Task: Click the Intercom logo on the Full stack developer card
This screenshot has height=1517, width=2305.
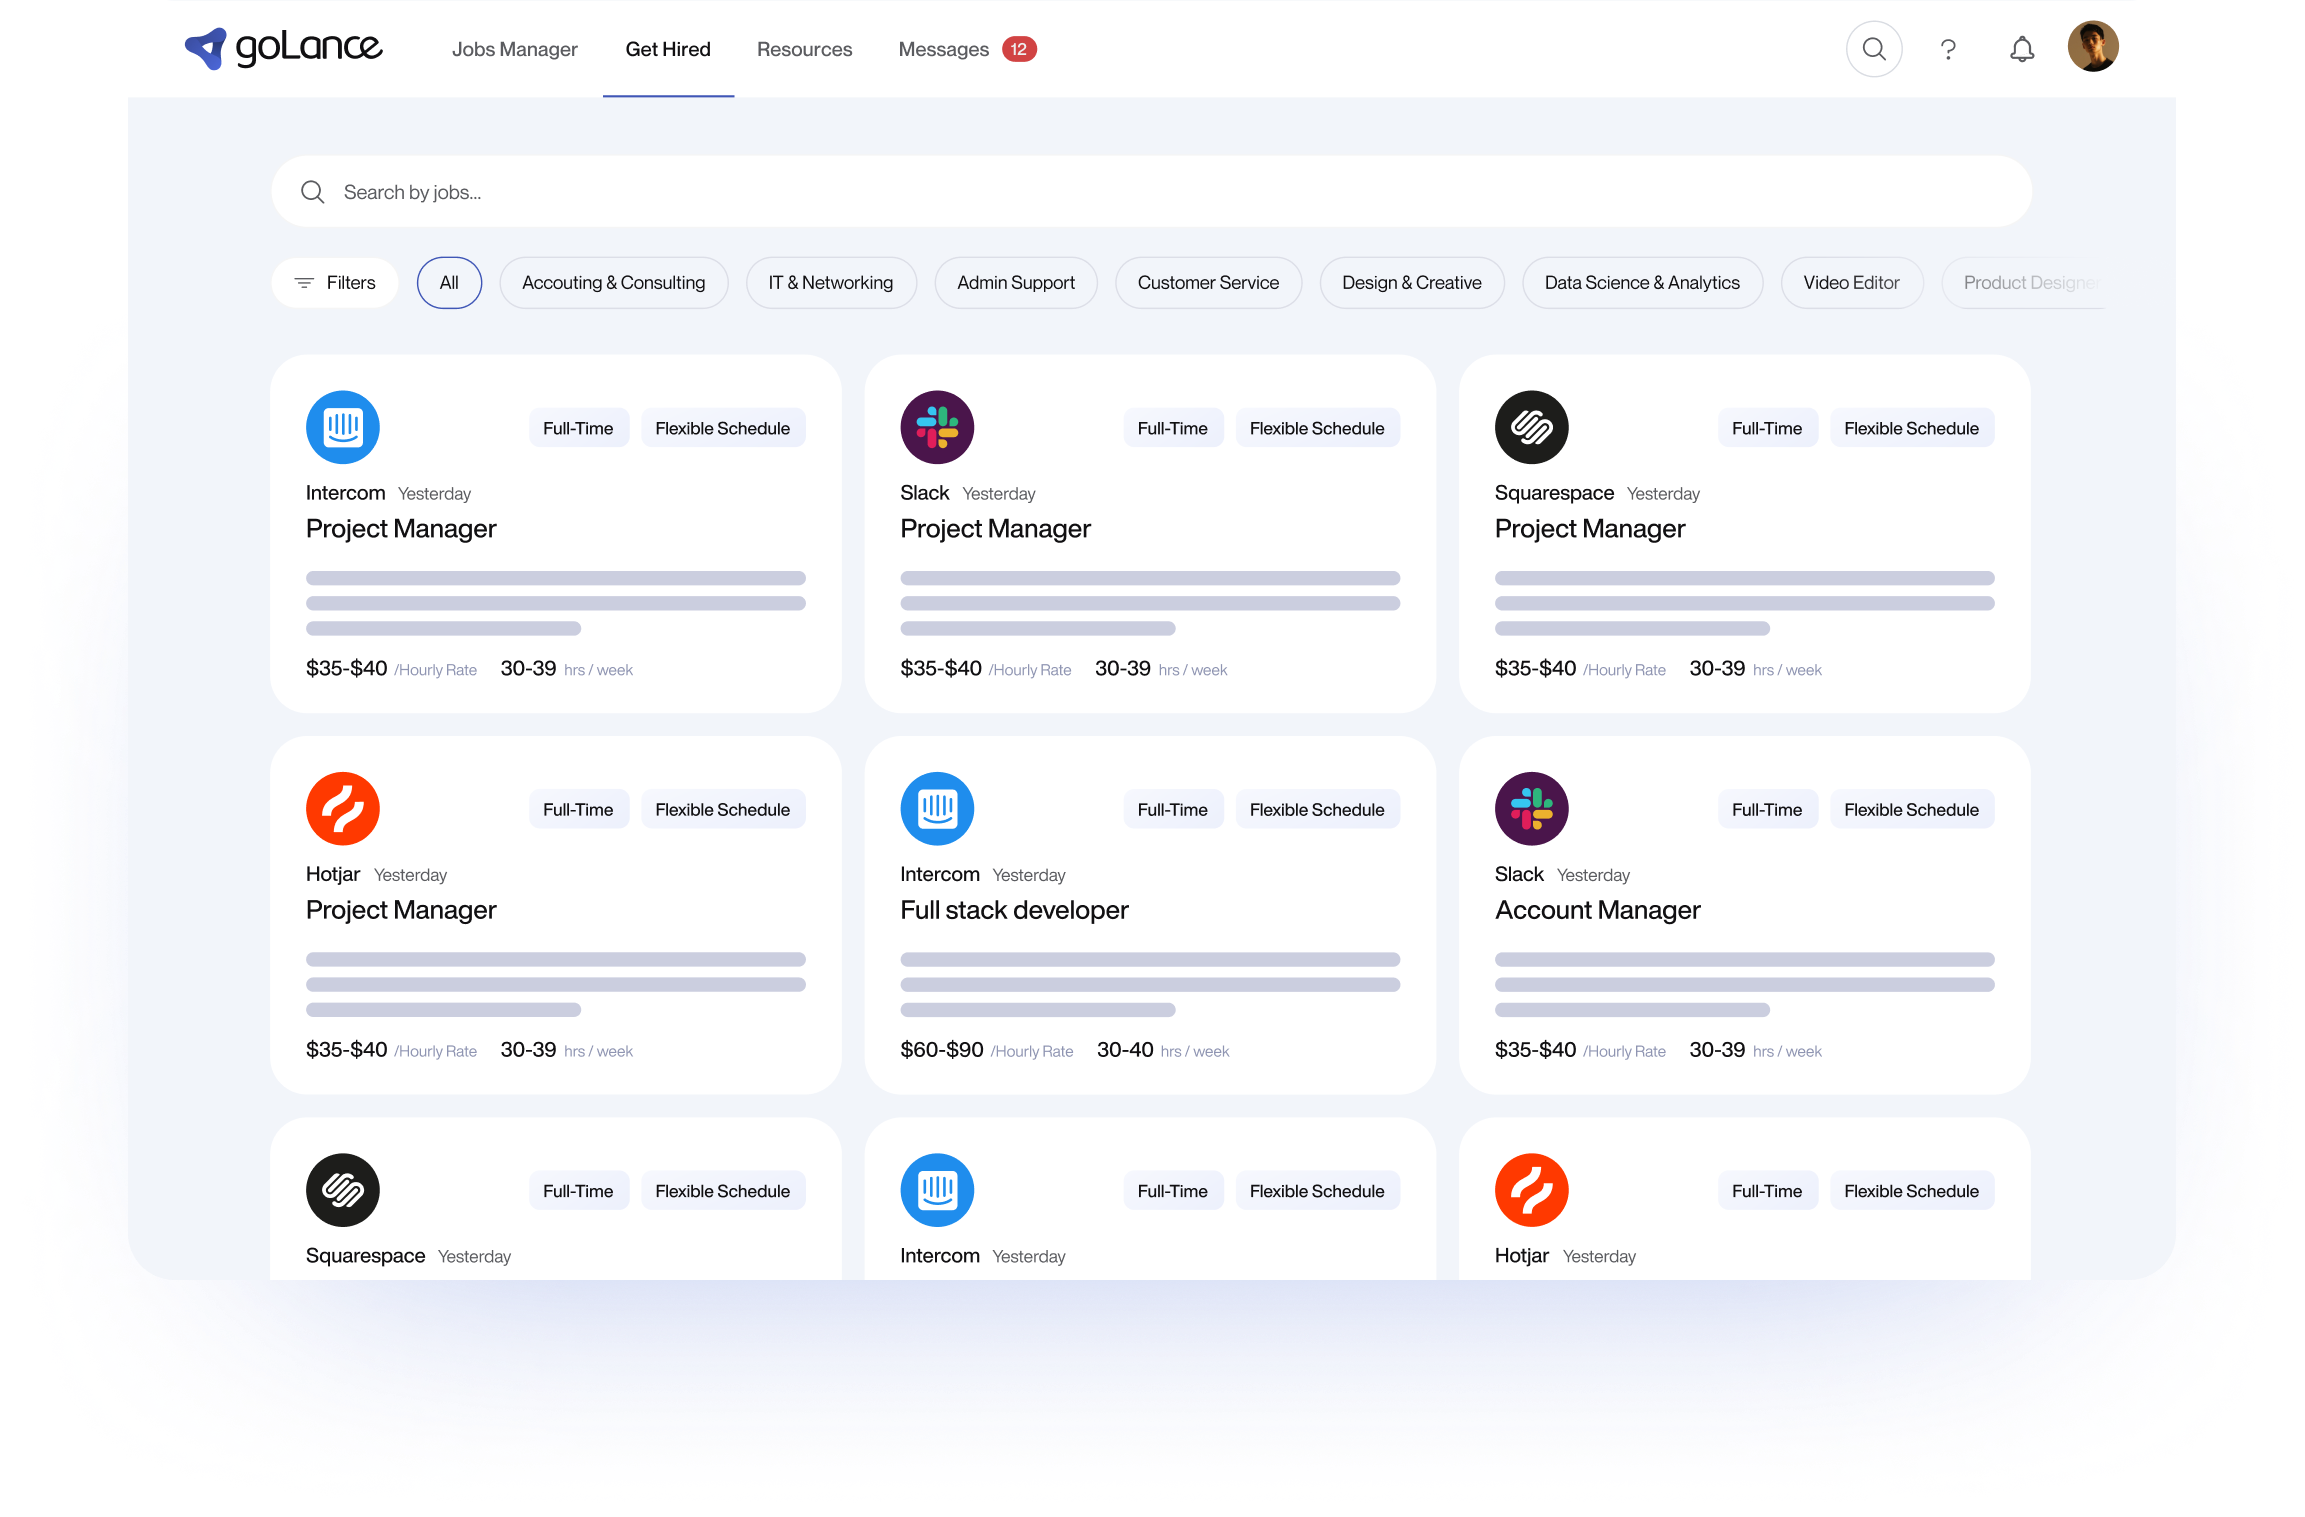Action: click(x=936, y=808)
